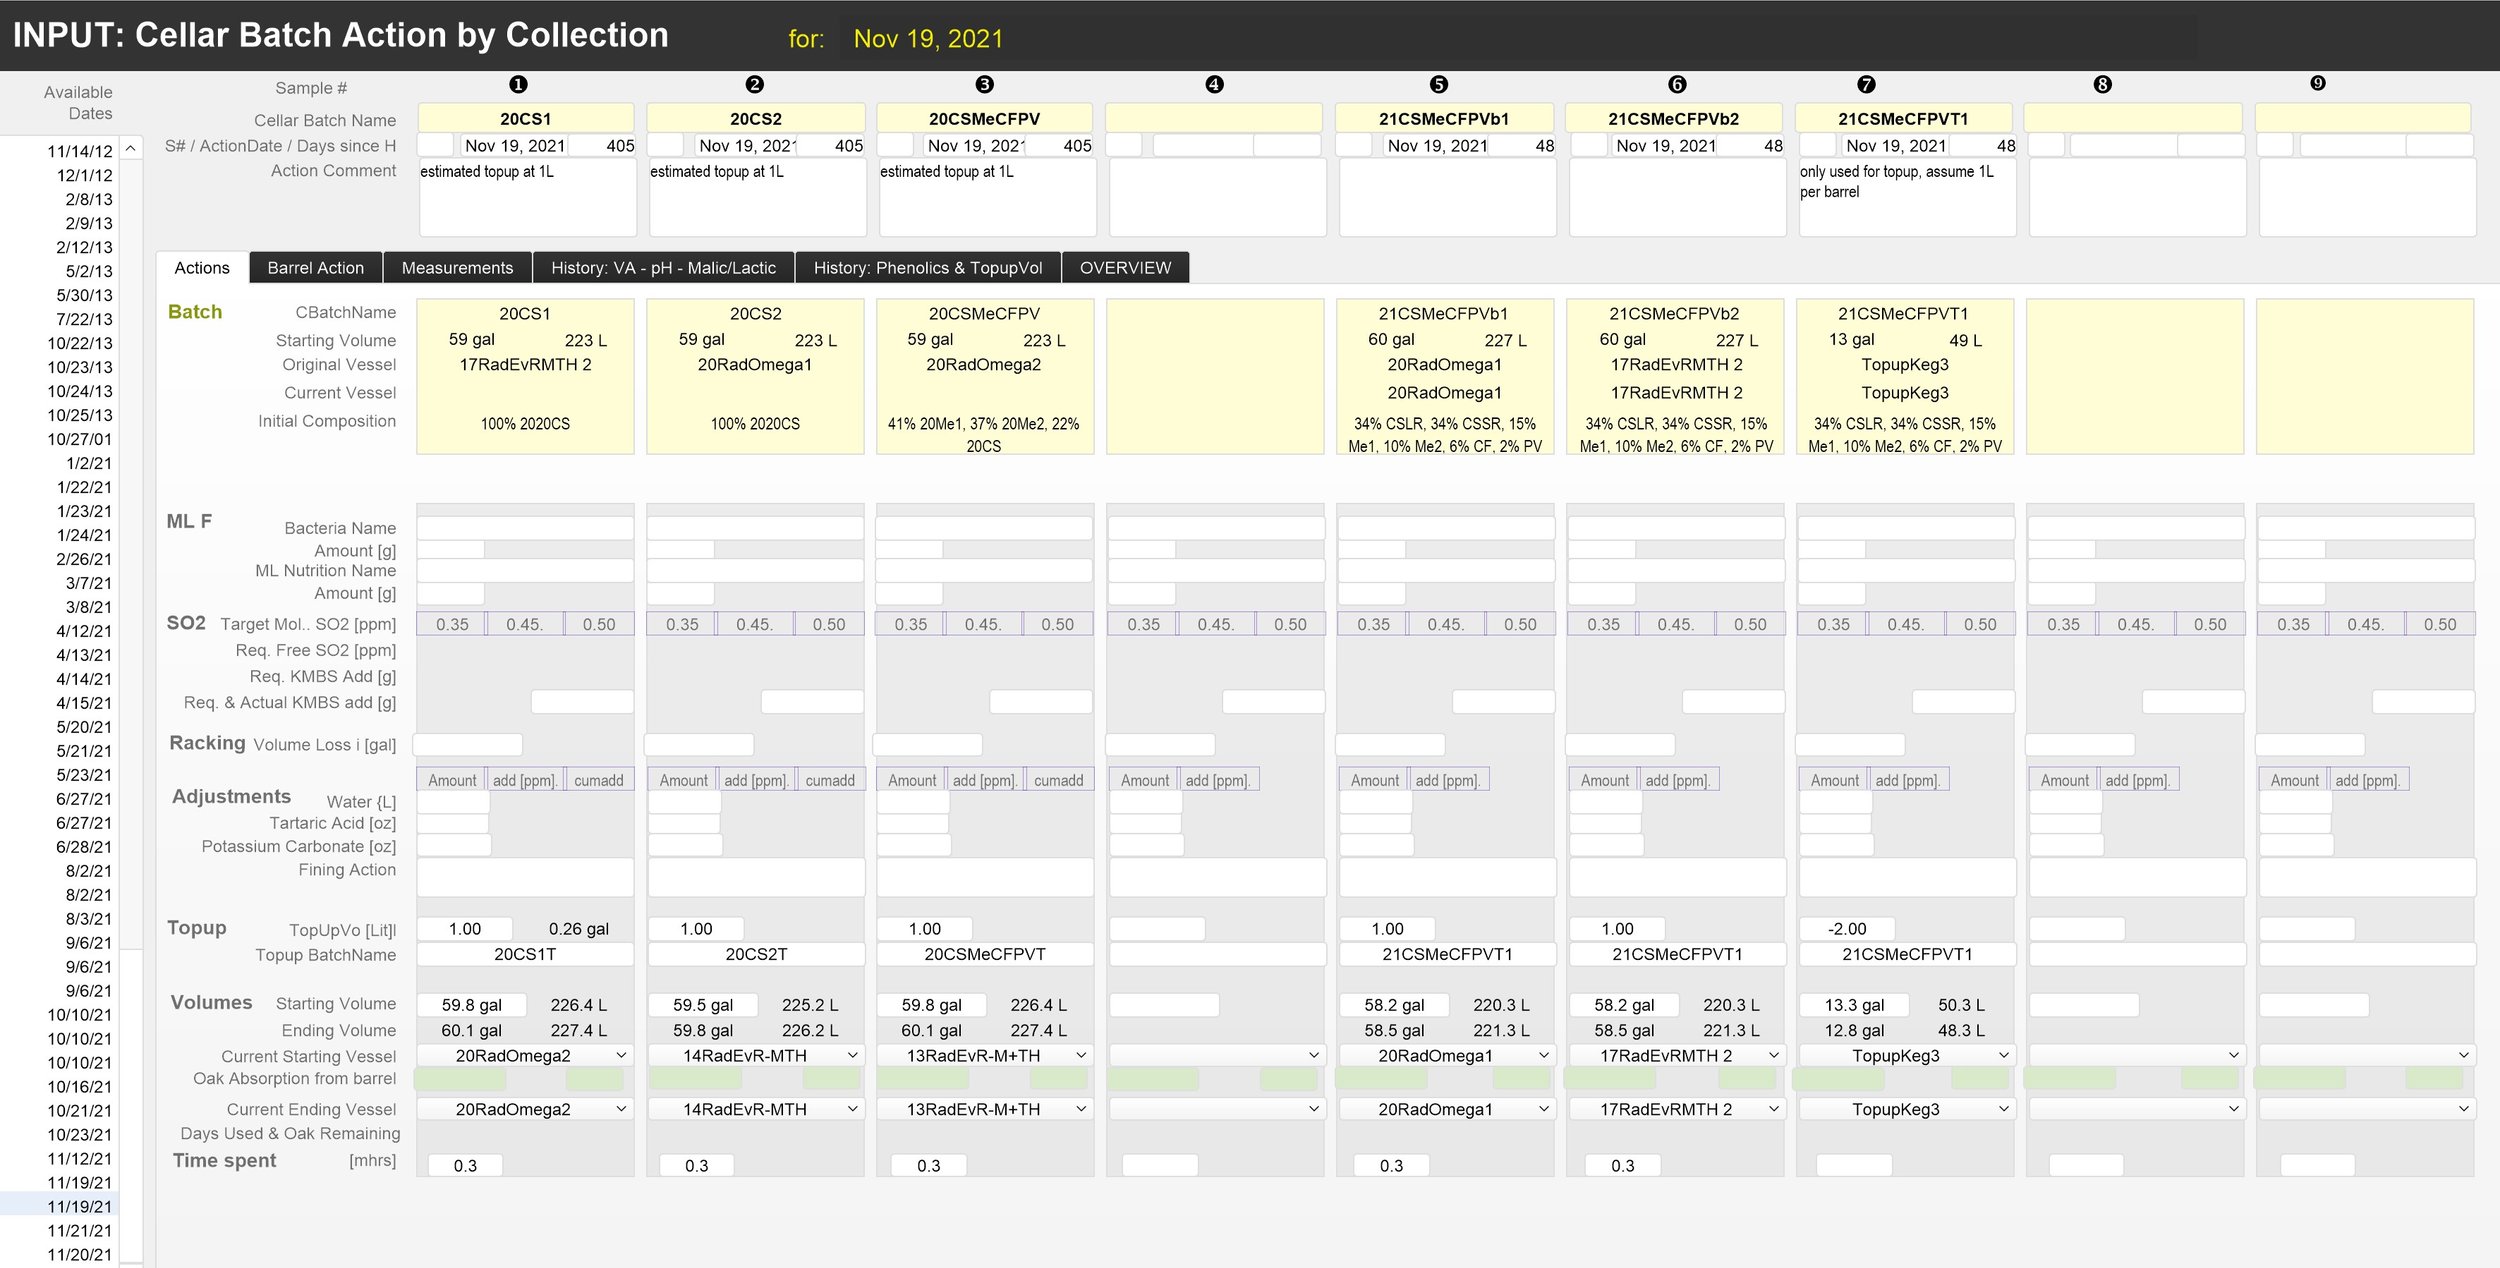The height and width of the screenshot is (1268, 2500).
Task: Select 0.45 target SO2 for 21CSMeCFPVb1
Action: point(1445,624)
